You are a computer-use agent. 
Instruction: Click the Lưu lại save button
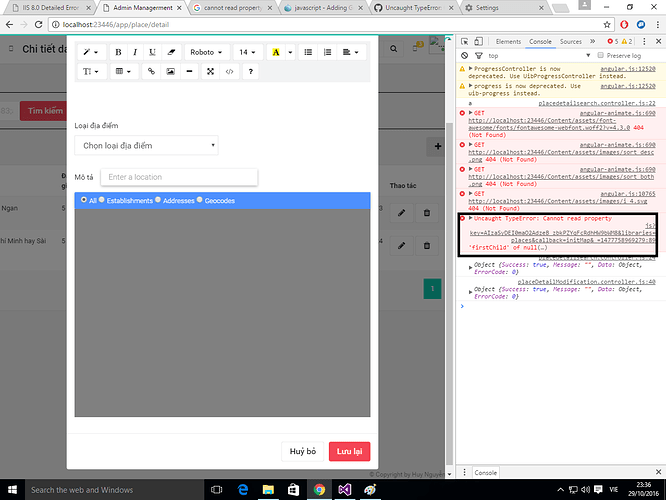point(350,451)
